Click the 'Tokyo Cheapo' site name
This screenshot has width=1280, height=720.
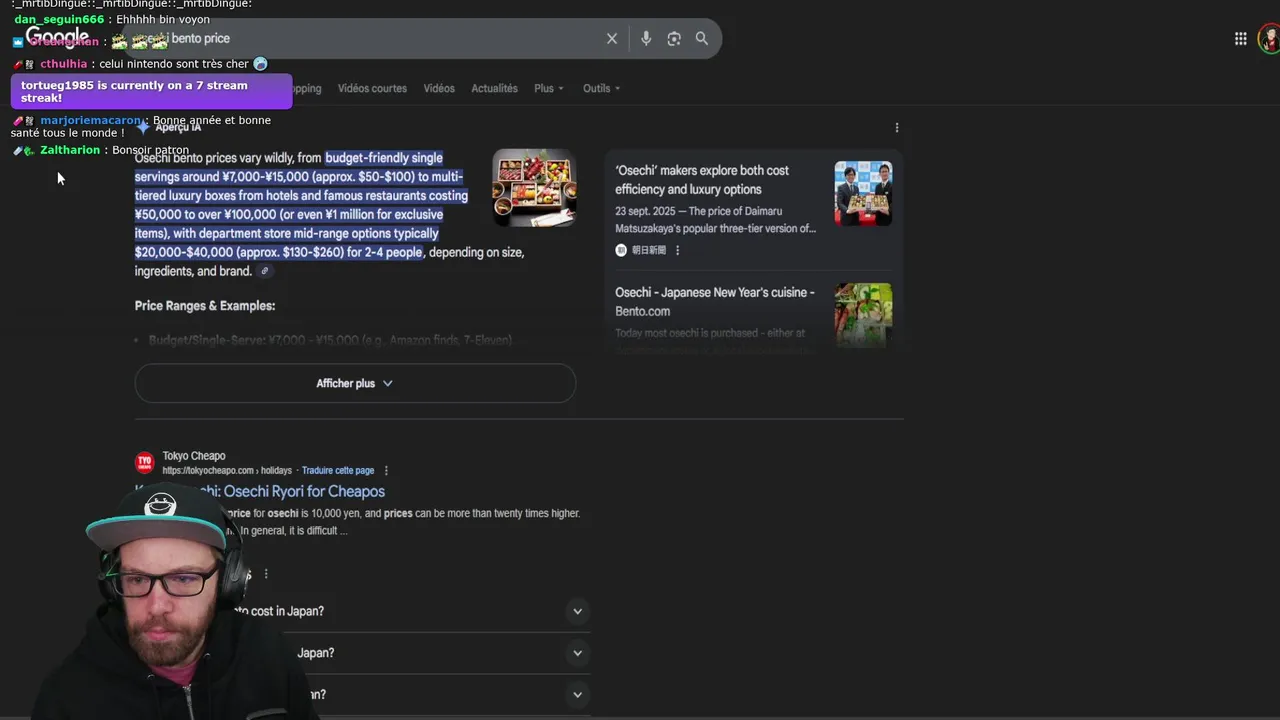pos(194,456)
